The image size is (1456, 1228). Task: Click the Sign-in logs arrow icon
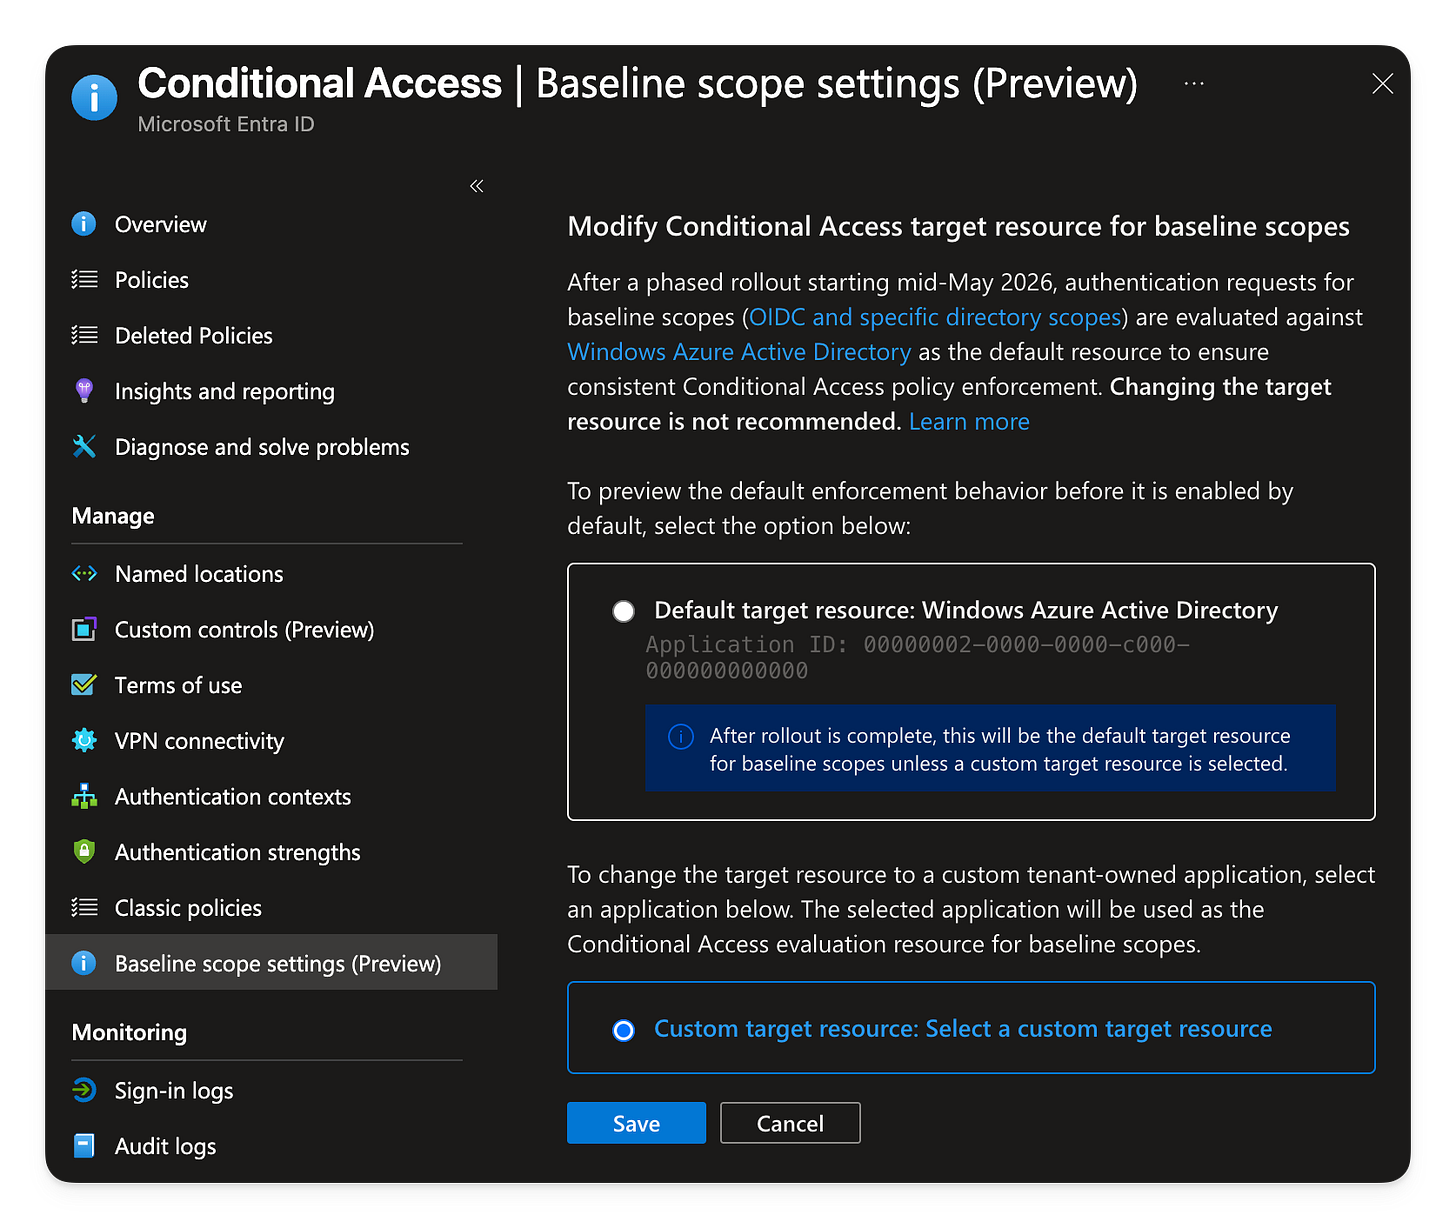[x=84, y=1090]
